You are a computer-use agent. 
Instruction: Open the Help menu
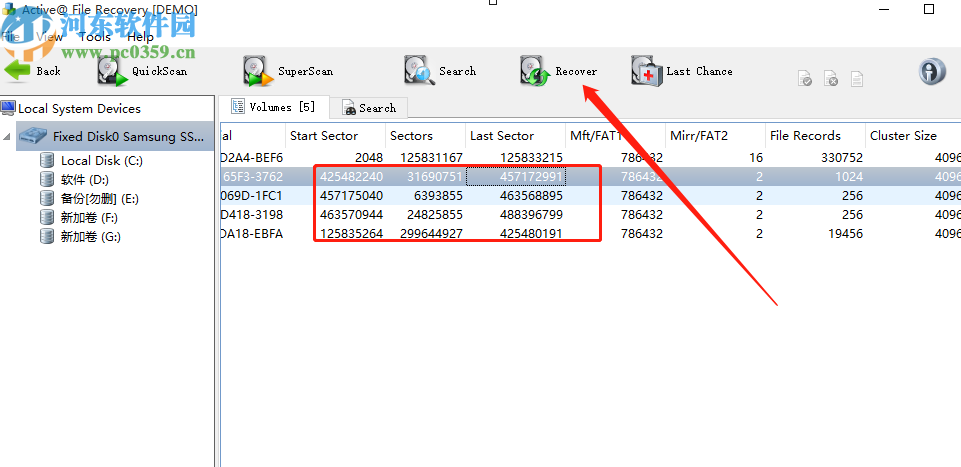(x=140, y=37)
